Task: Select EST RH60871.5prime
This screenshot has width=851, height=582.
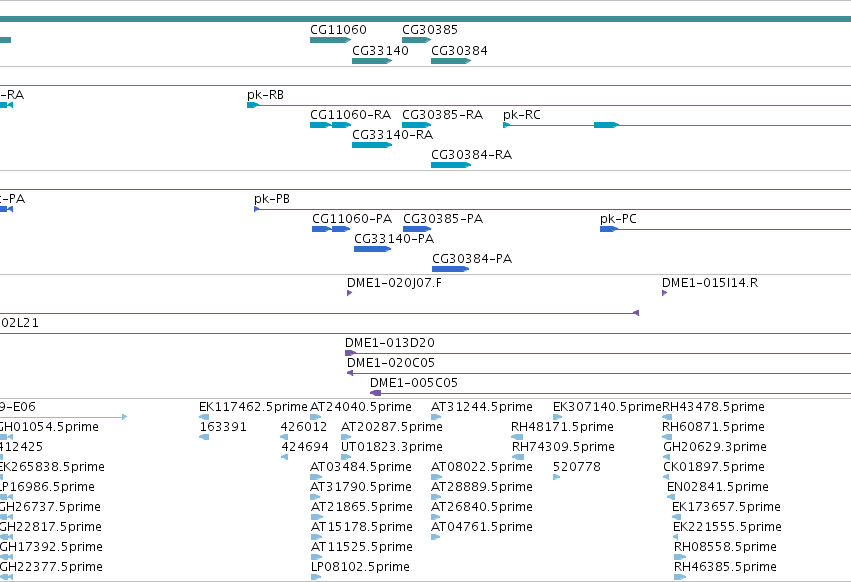Action: point(667,438)
